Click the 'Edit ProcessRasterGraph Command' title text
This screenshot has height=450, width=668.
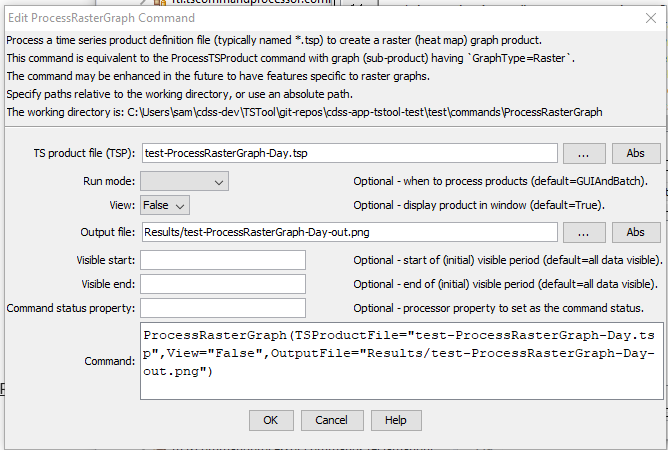101,18
